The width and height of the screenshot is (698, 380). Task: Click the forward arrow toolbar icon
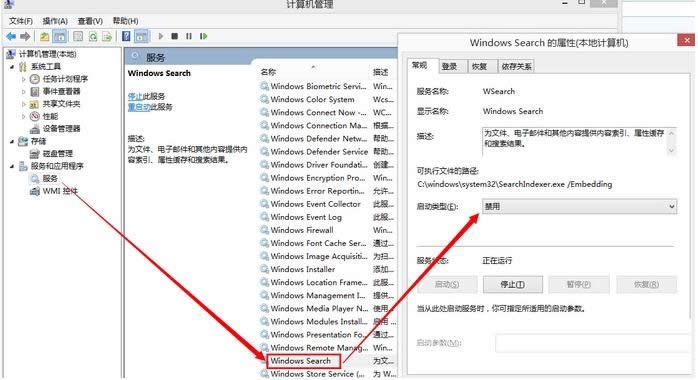coord(25,36)
